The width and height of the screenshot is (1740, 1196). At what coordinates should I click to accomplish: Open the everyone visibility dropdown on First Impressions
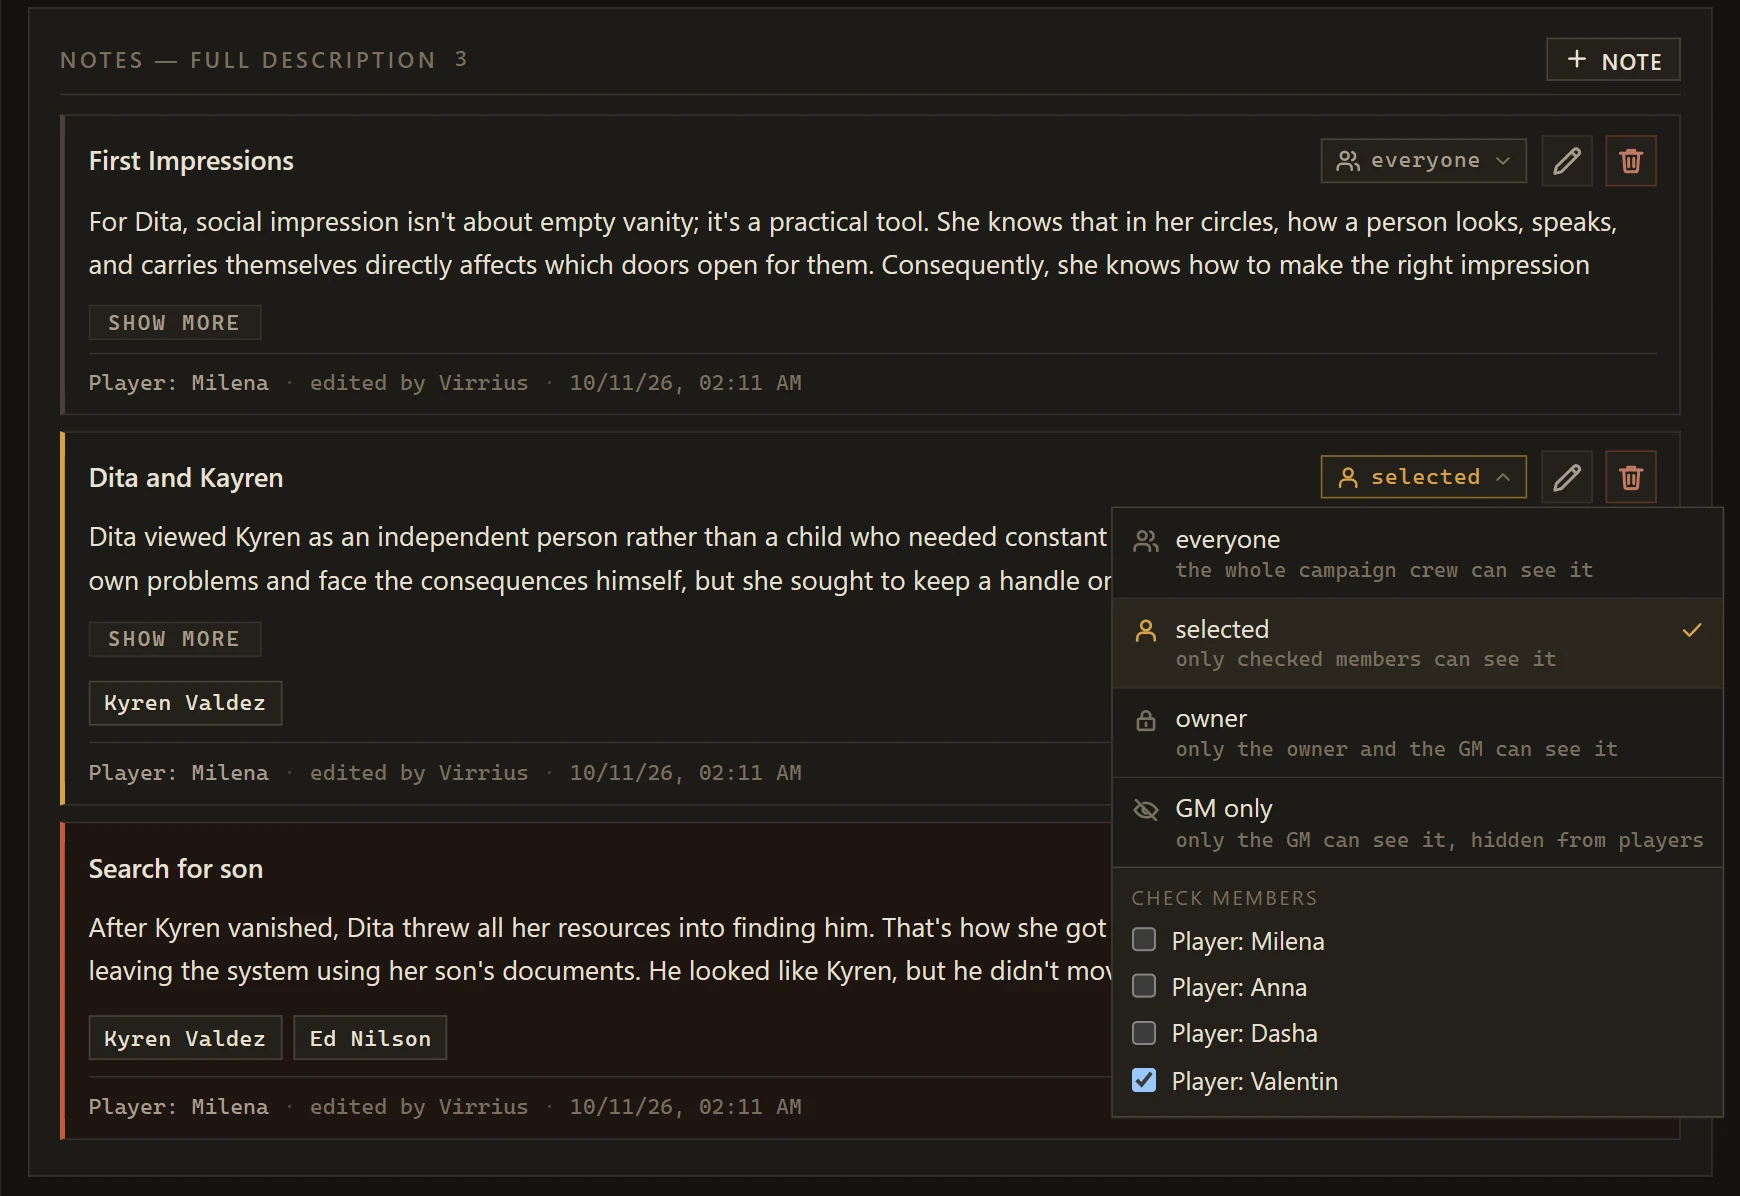click(x=1423, y=161)
